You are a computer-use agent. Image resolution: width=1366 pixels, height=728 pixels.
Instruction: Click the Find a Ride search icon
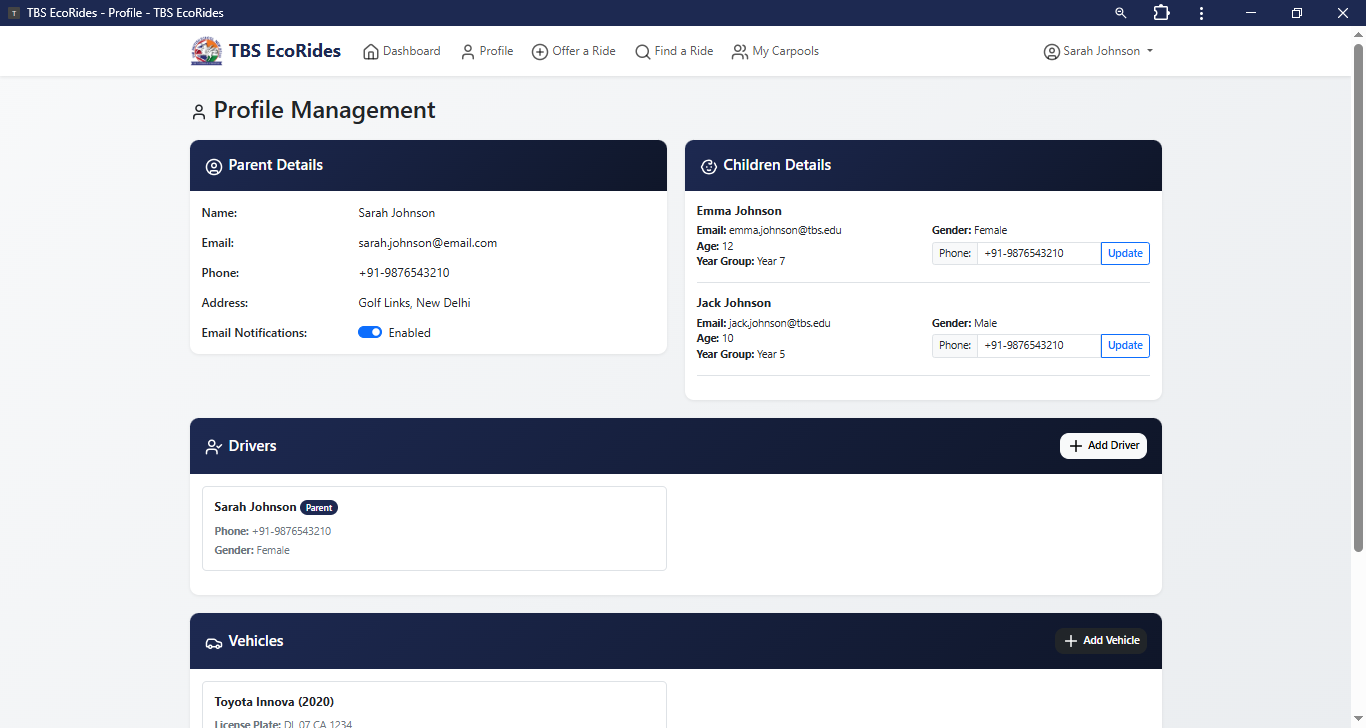point(643,52)
